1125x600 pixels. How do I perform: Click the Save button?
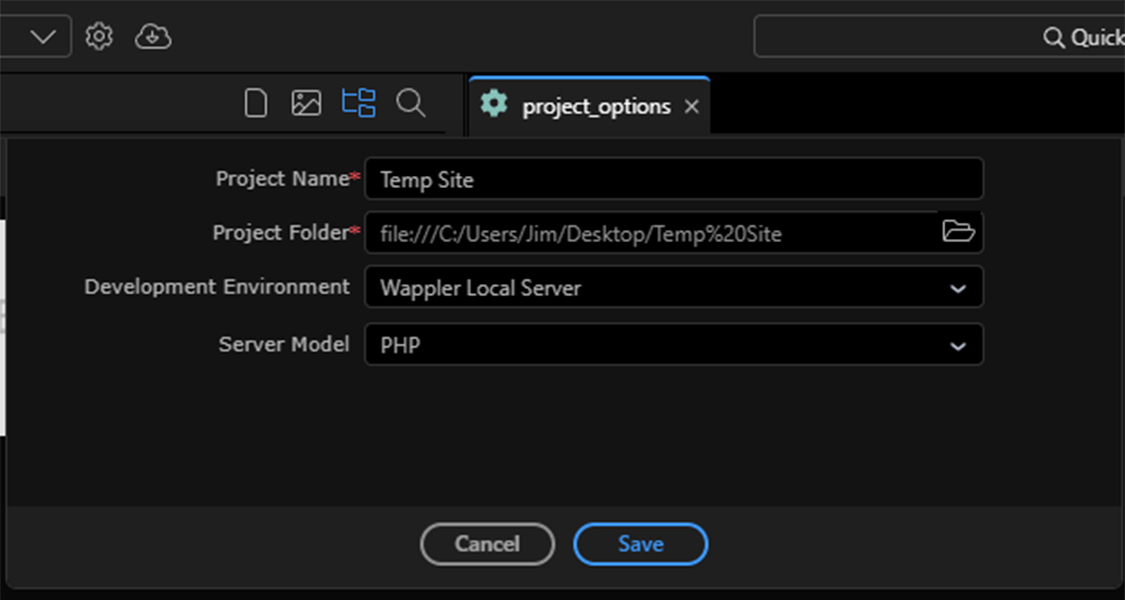641,544
